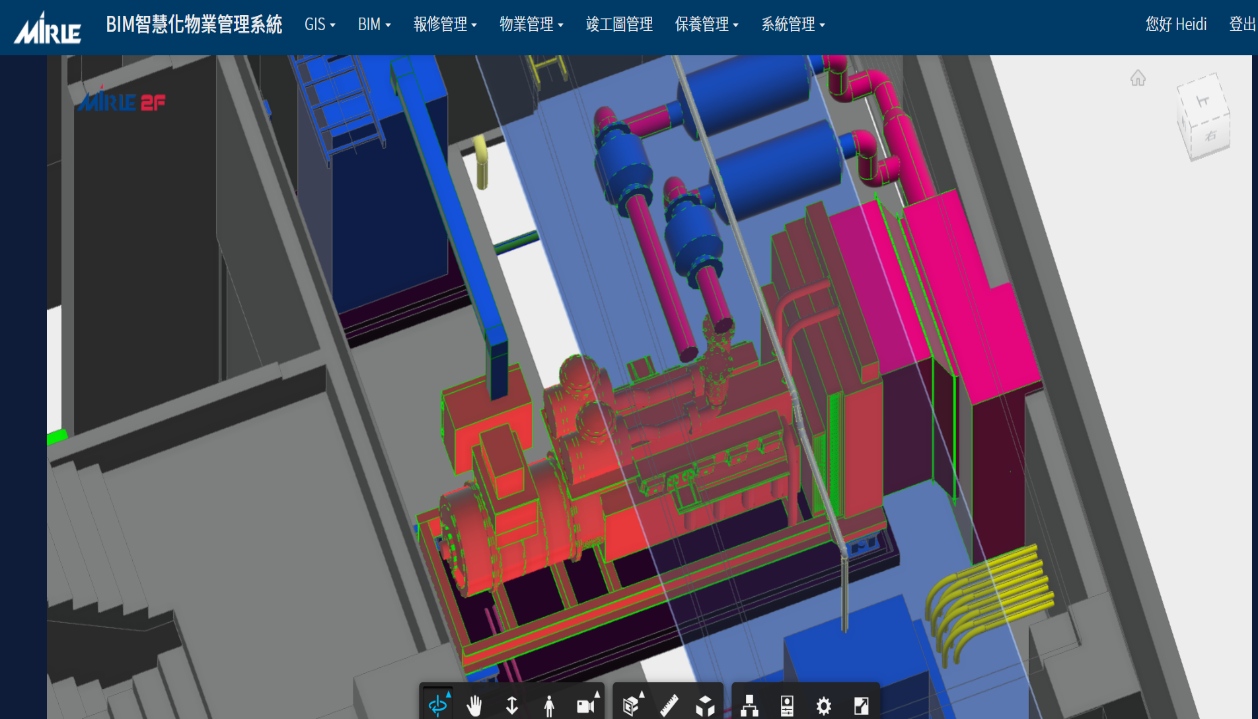Select the Pan tool
This screenshot has height=719, width=1258.
pos(475,706)
